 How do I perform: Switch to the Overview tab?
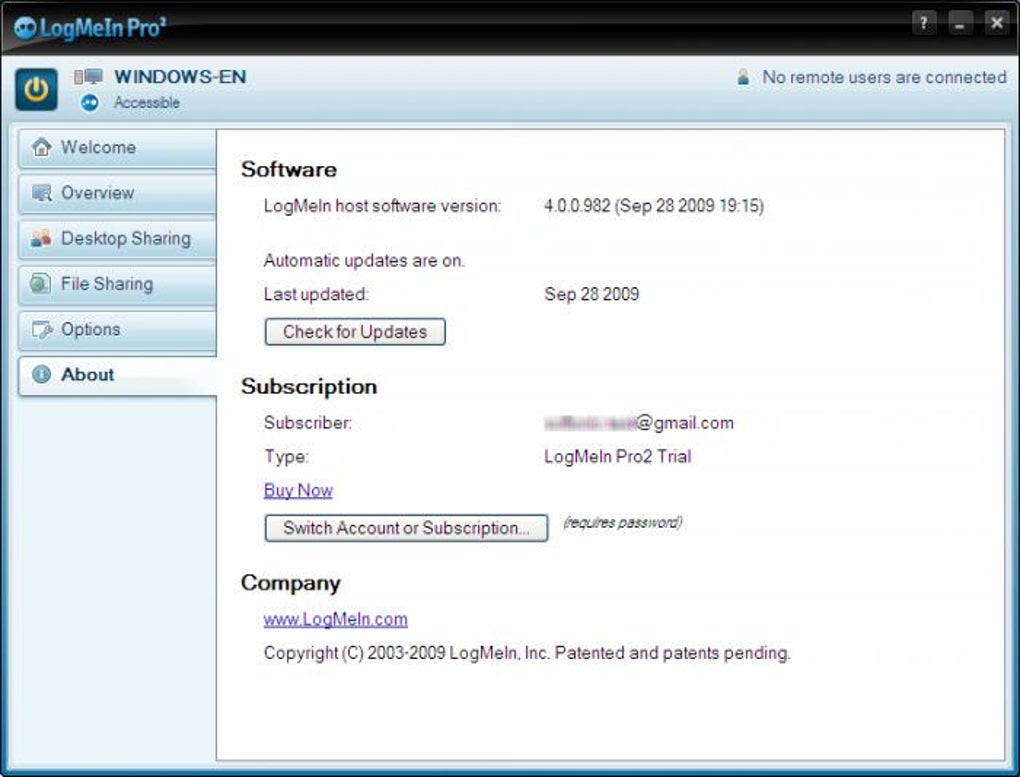[117, 193]
